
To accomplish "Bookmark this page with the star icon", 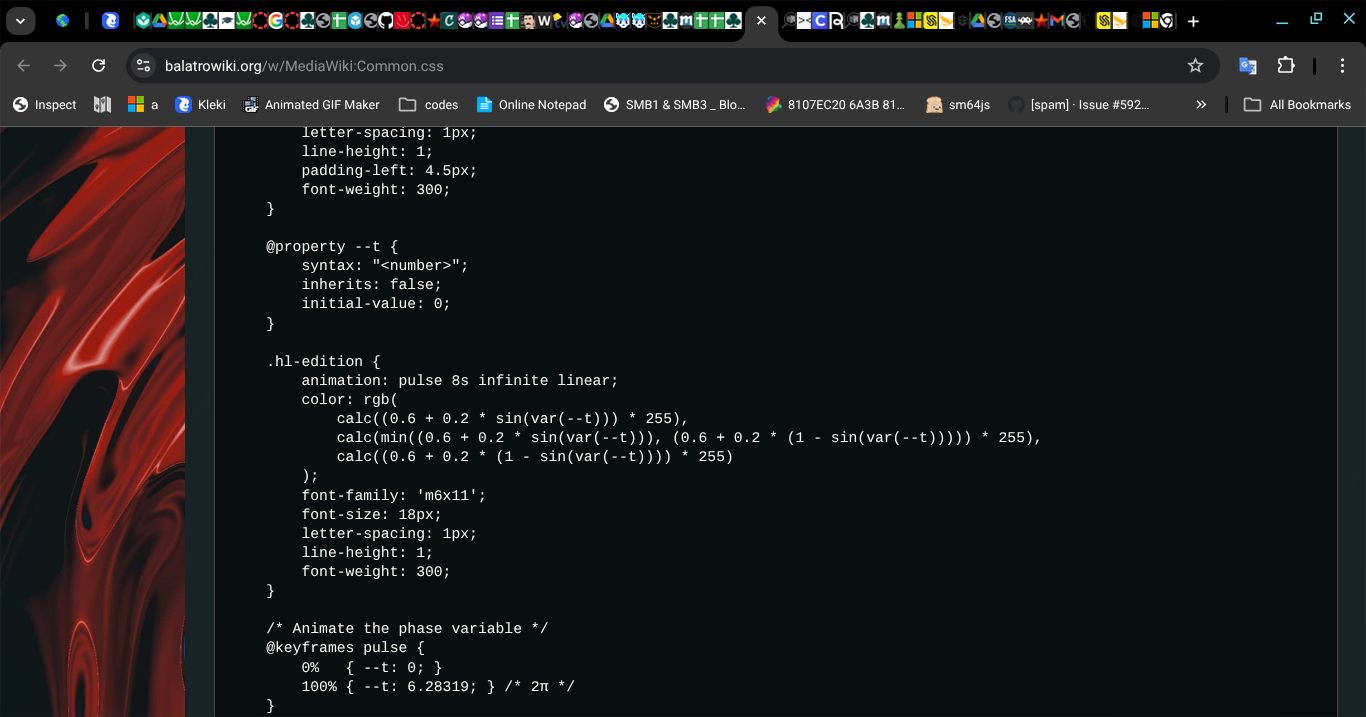I will coord(1195,66).
